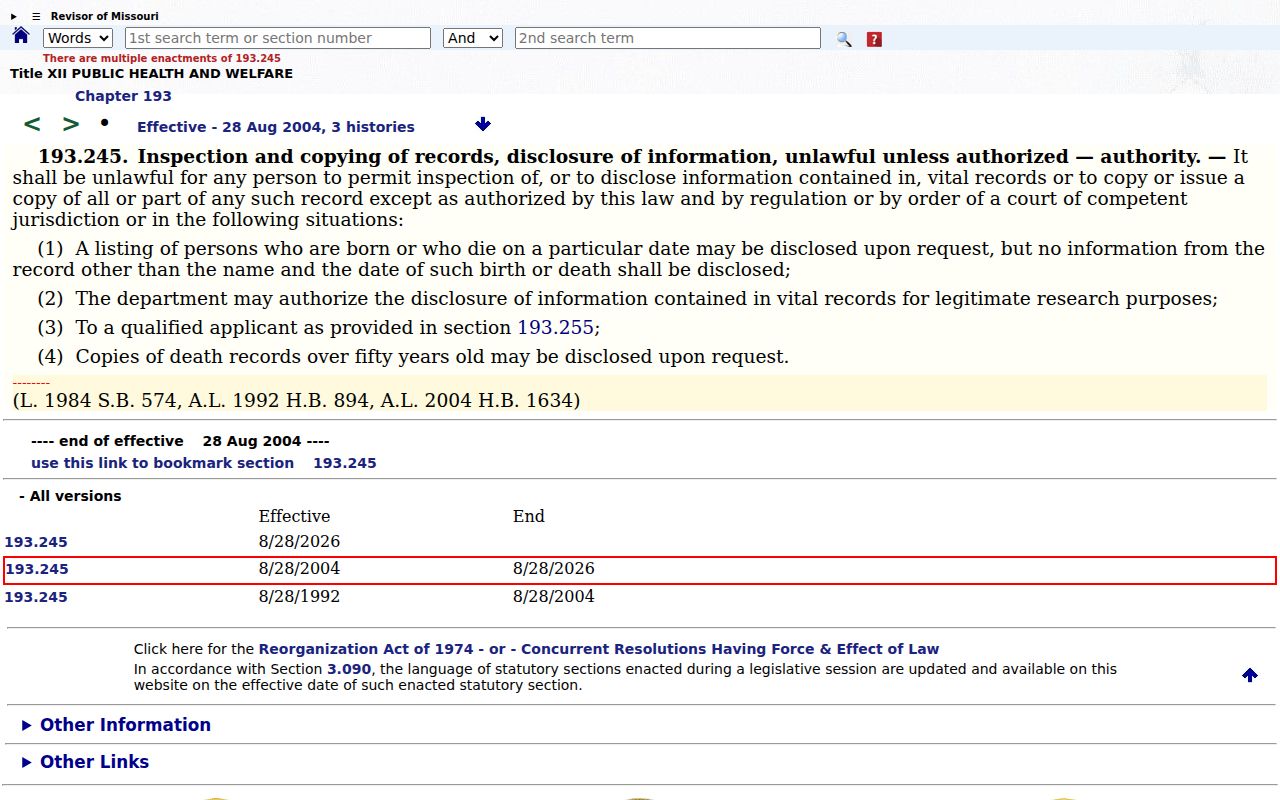
Task: Click the Revisor of Missouri title text
Action: 104,16
